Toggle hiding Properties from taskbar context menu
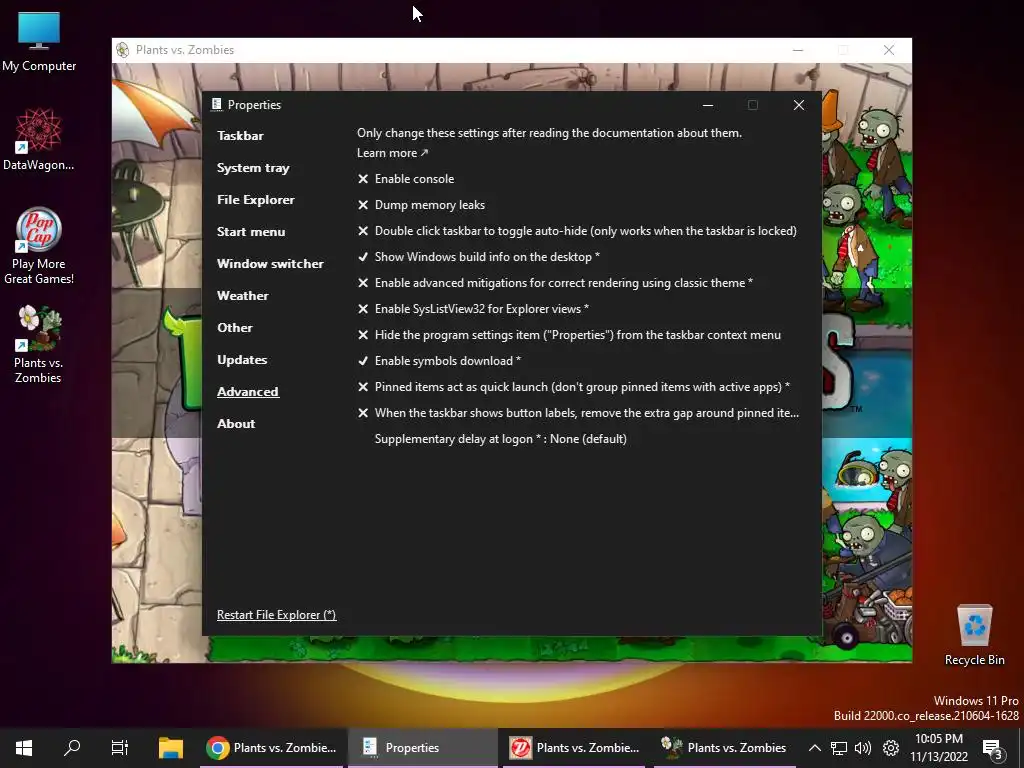 (569, 335)
